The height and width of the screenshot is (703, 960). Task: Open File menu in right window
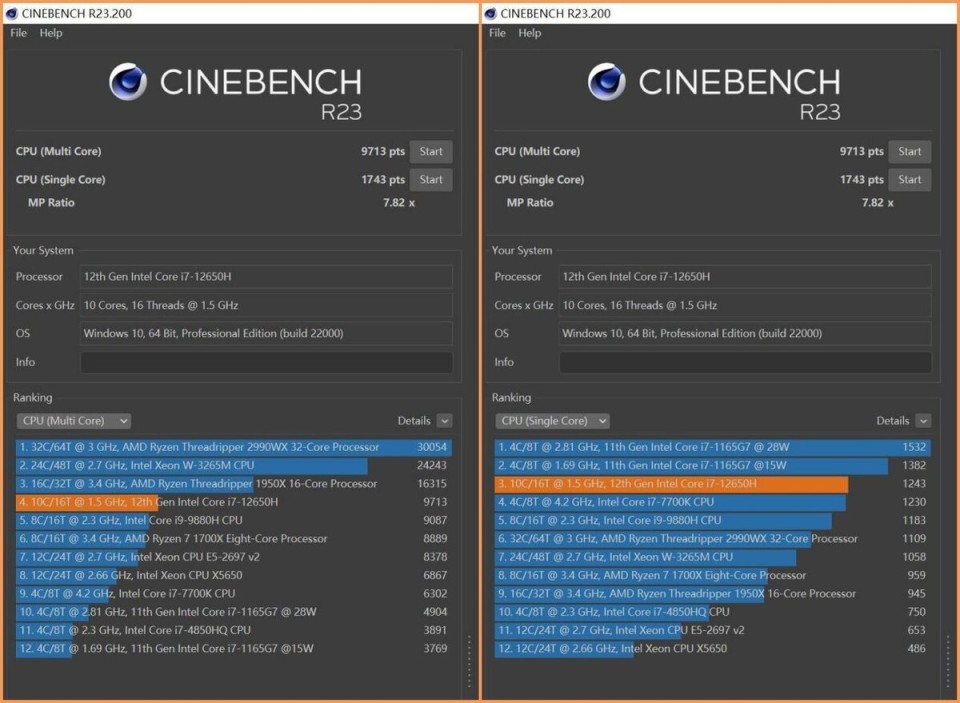pos(497,33)
